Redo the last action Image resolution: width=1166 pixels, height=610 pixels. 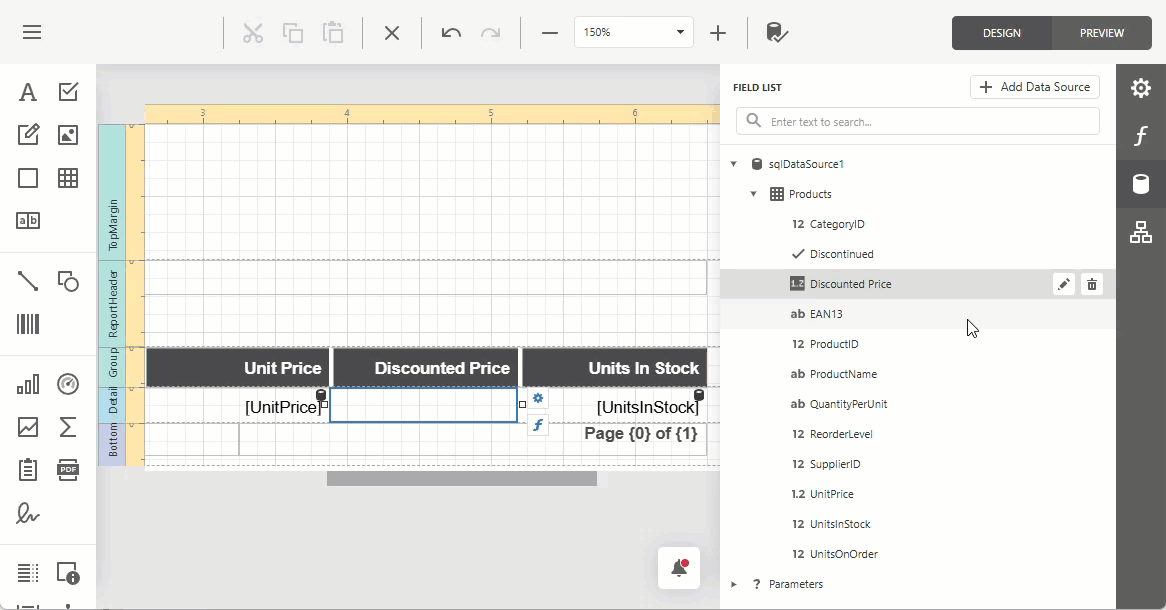(491, 33)
